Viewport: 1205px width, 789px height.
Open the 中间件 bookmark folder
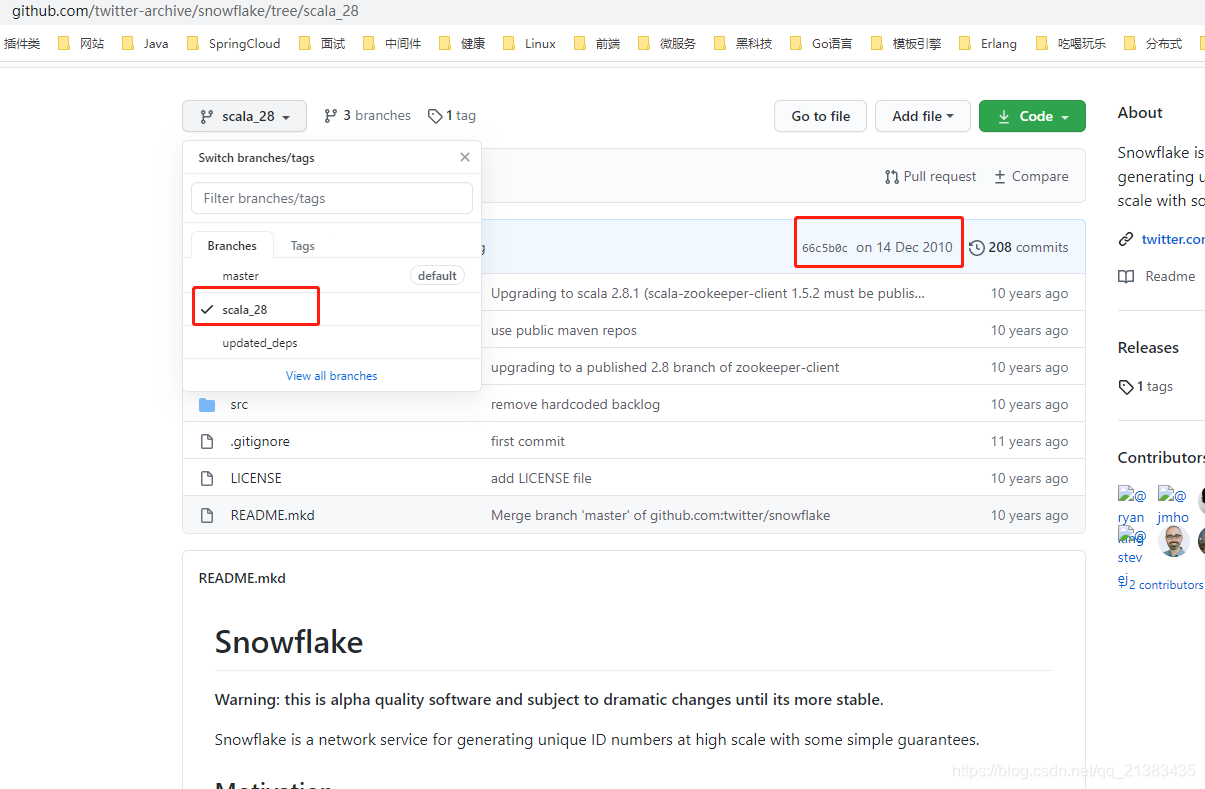(x=392, y=43)
